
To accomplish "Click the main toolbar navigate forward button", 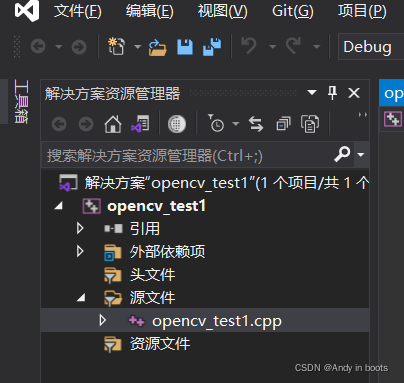I will 79,46.
